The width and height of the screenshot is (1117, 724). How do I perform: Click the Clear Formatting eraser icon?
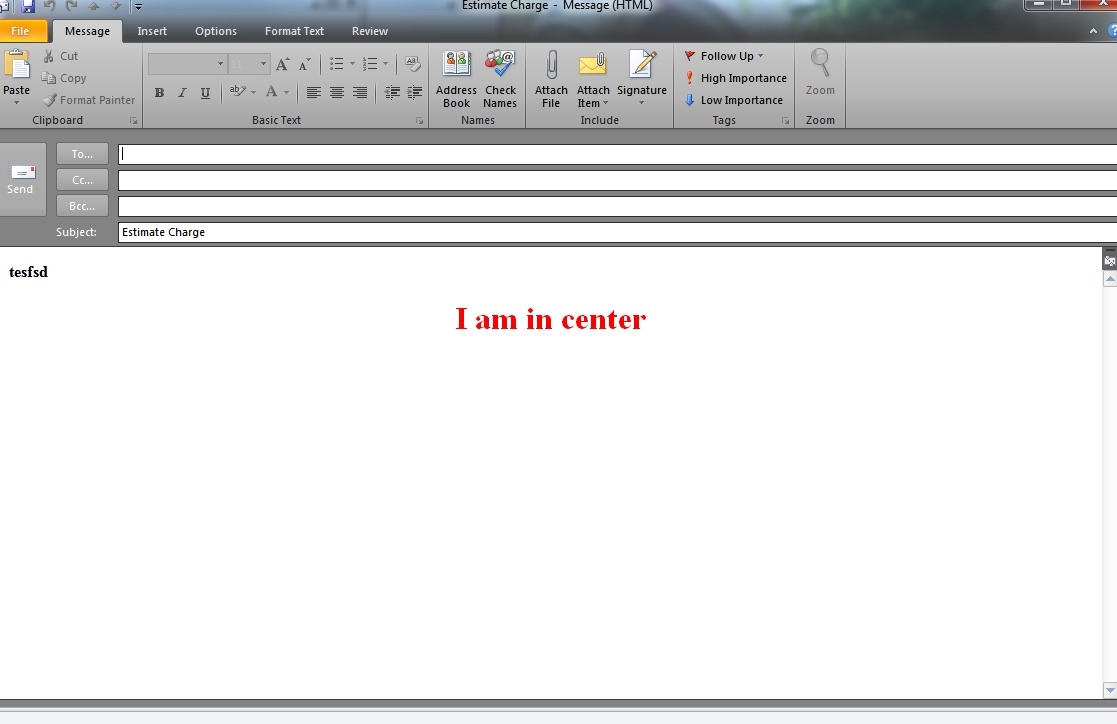pyautogui.click(x=412, y=64)
